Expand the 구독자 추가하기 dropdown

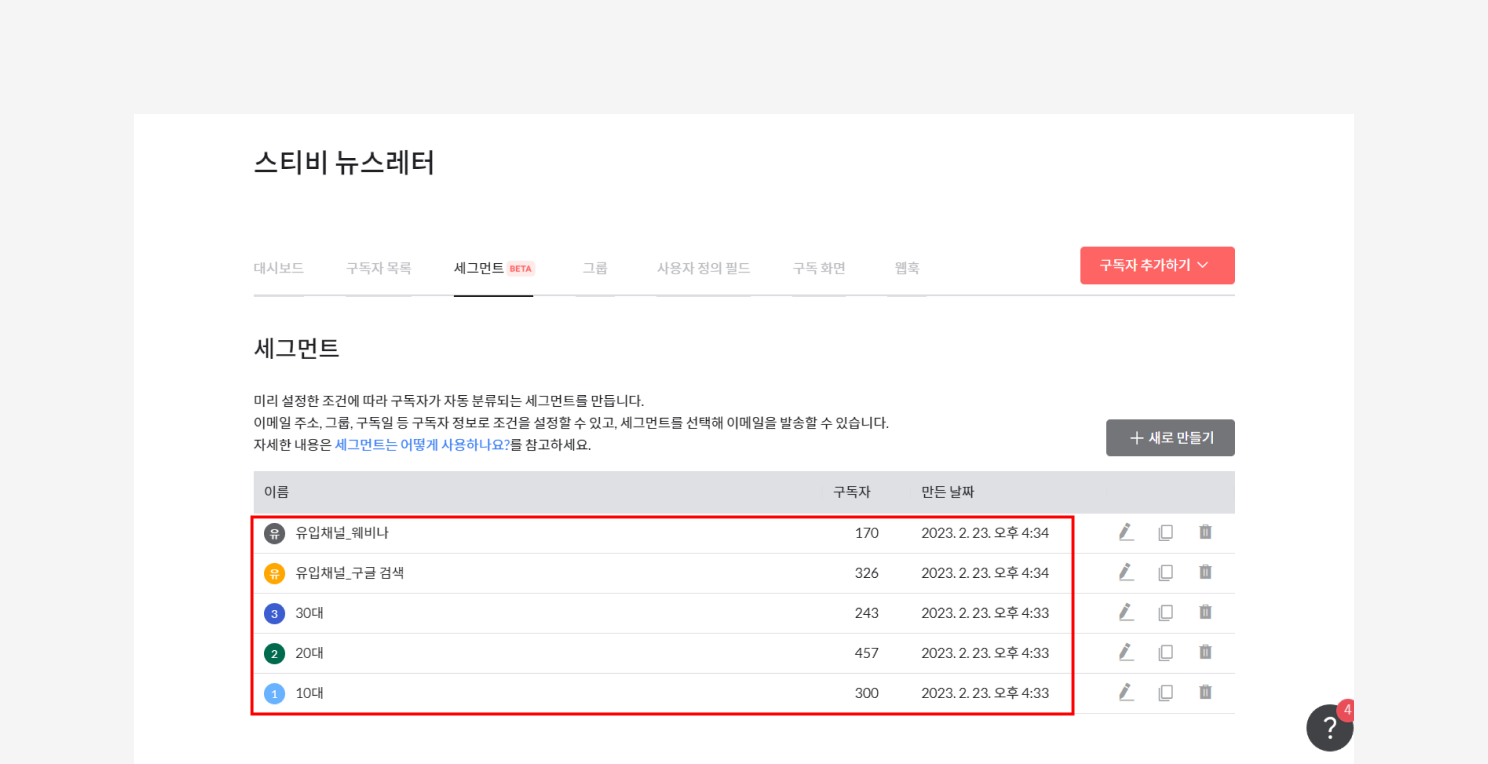pos(1156,265)
